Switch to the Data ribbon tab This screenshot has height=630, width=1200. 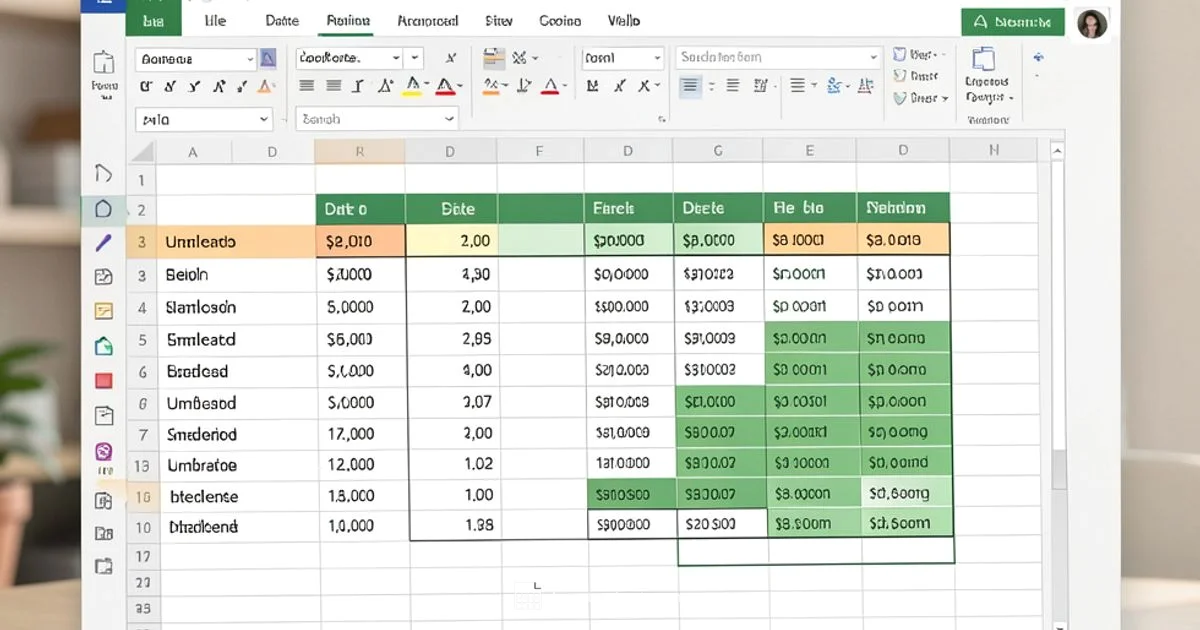(x=281, y=20)
